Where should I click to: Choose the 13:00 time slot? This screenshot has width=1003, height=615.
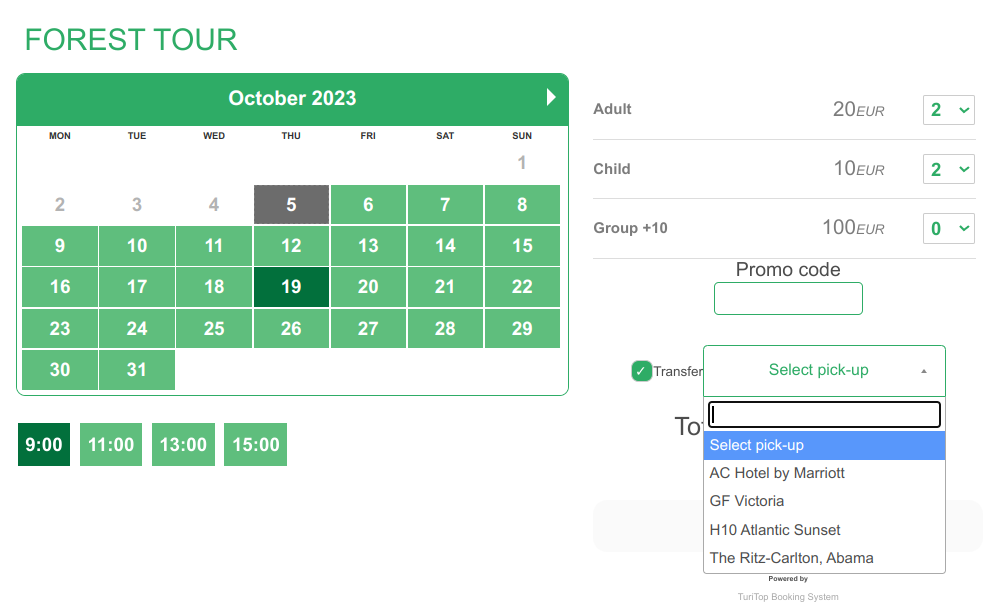tap(183, 445)
